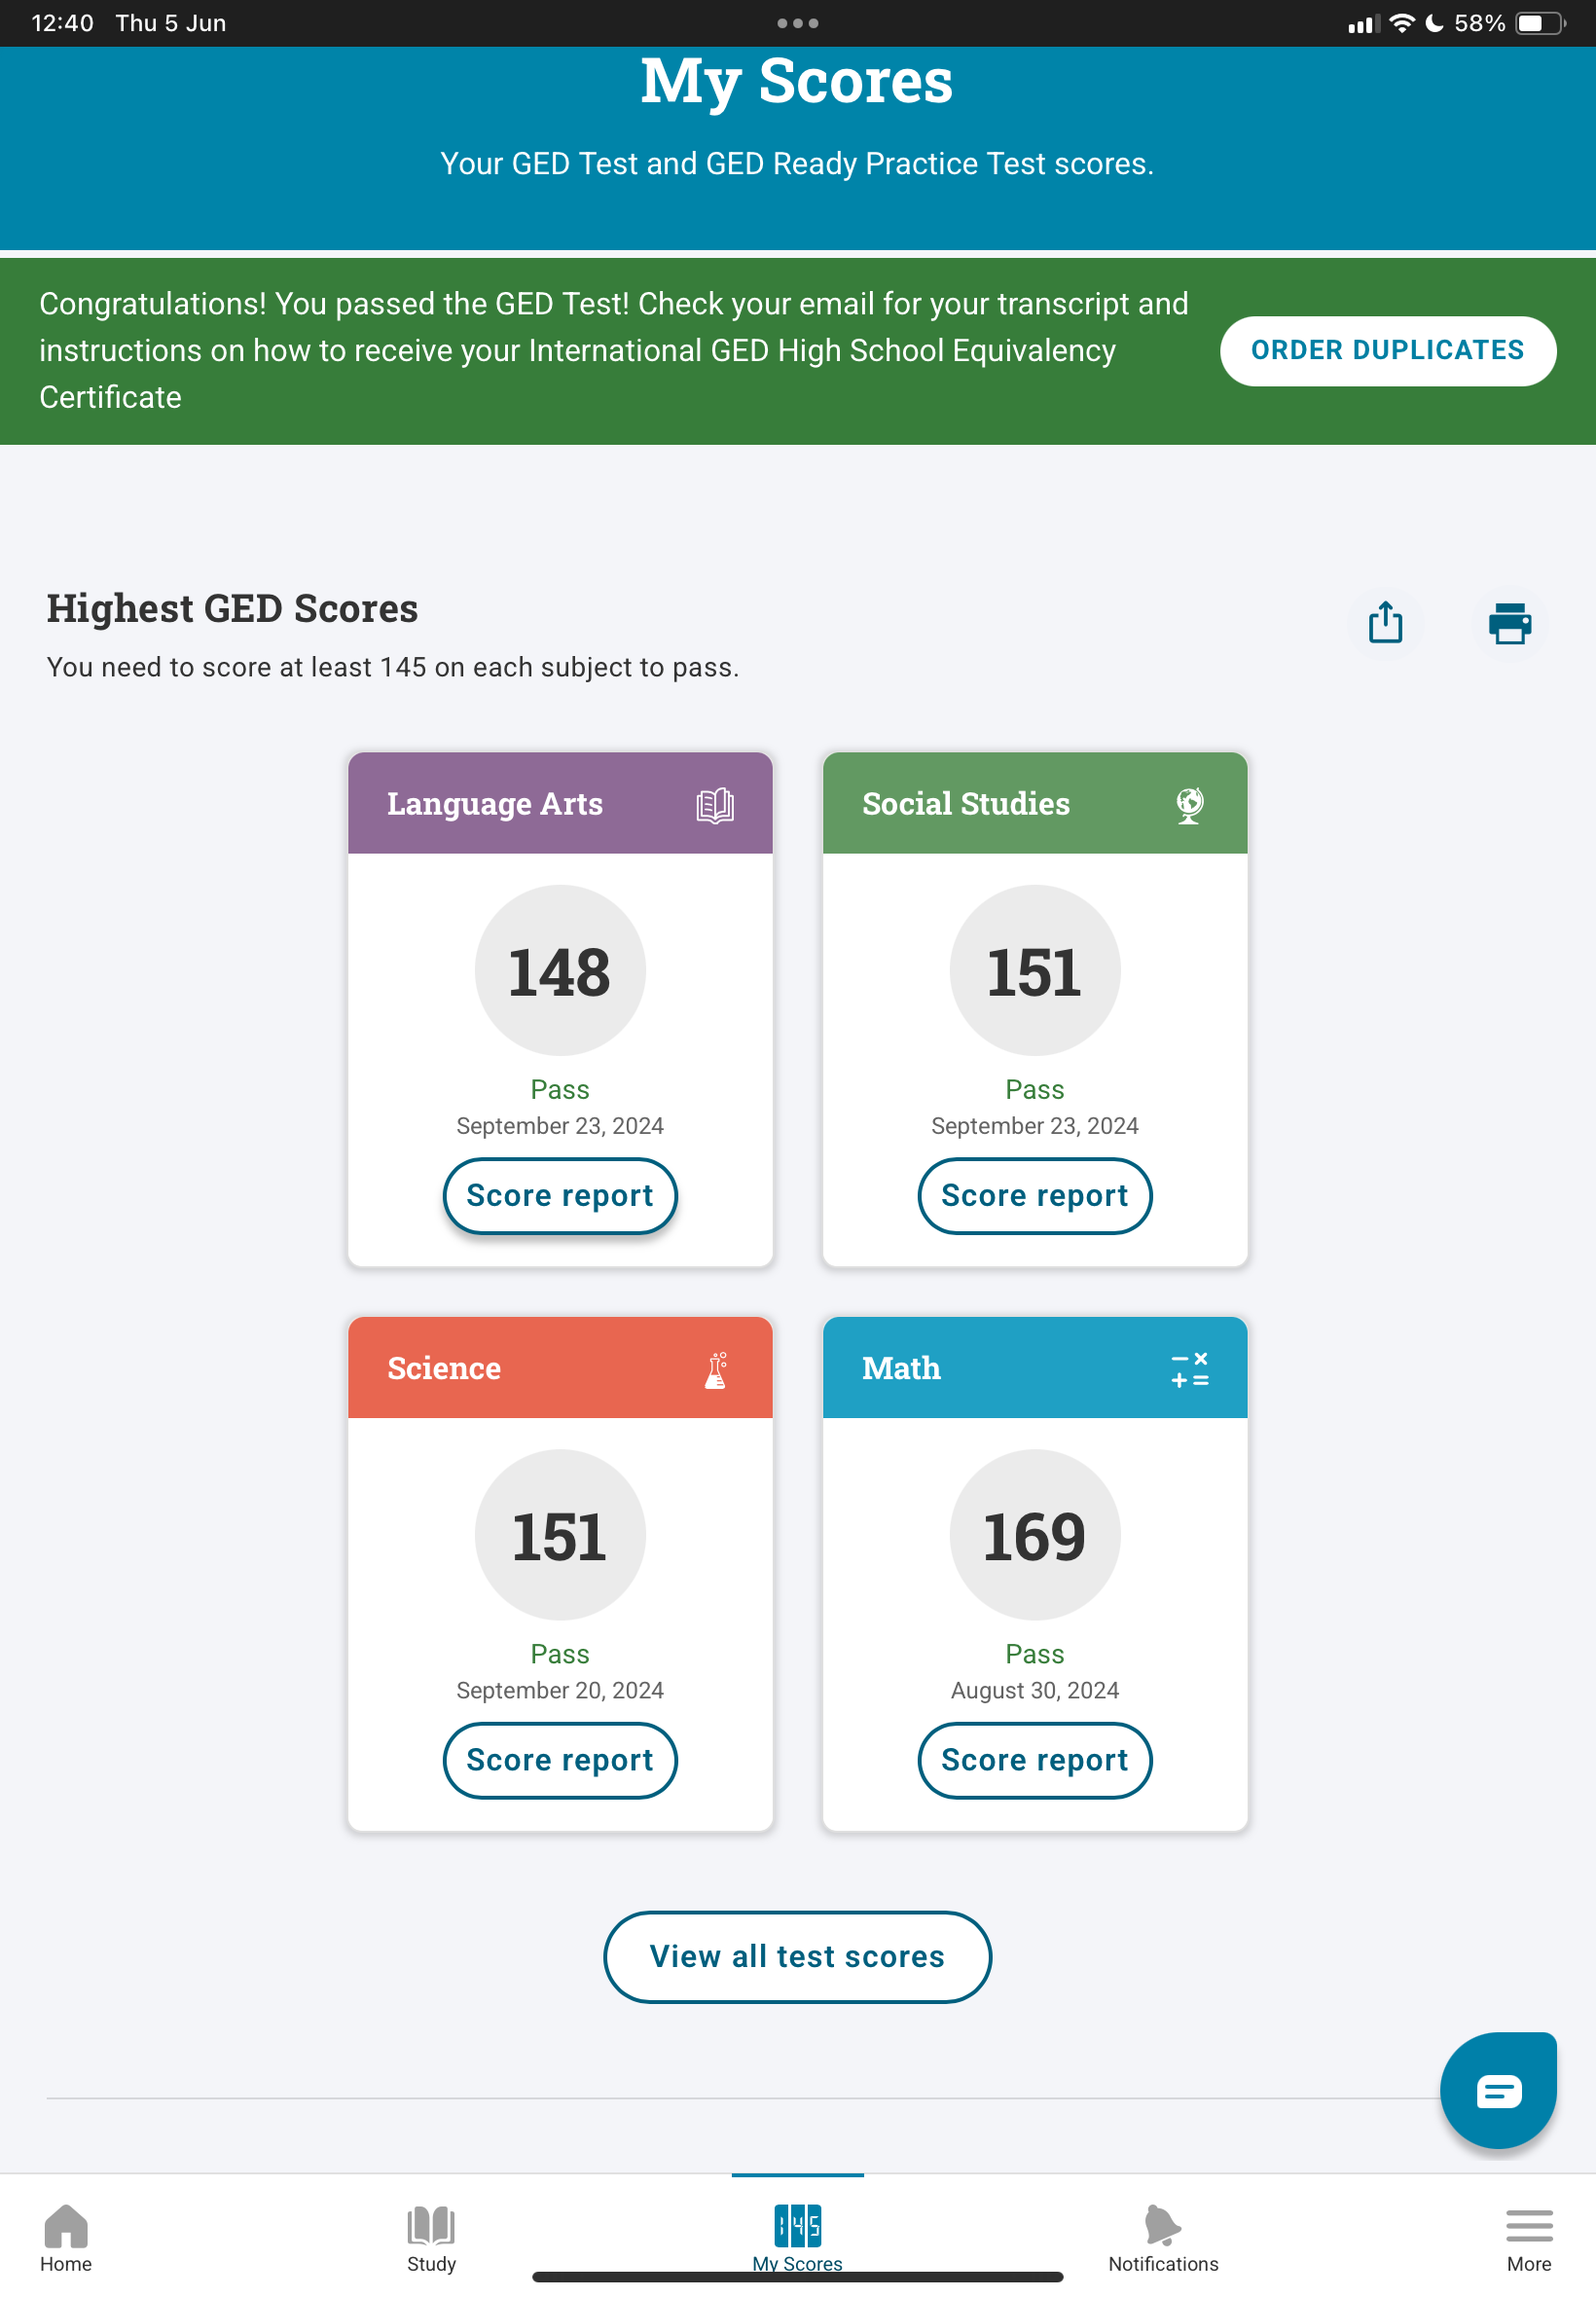Screen dimensions: 1596x2297
Task: Open the More menu tab
Action: (x=1528, y=2238)
